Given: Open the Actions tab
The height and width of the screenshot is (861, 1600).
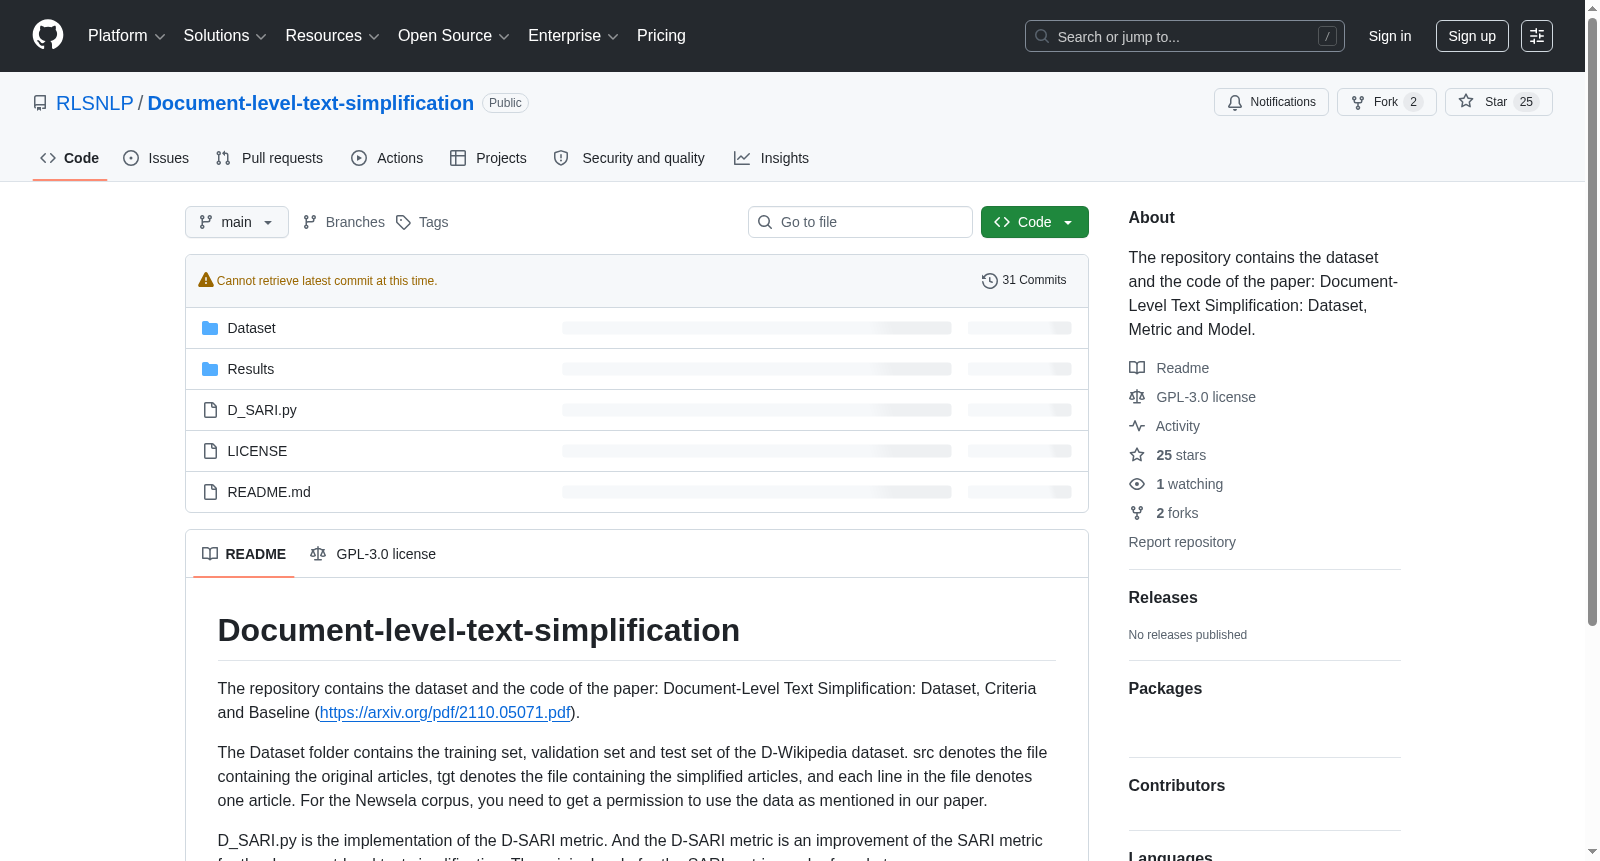Looking at the screenshot, I should [x=387, y=158].
